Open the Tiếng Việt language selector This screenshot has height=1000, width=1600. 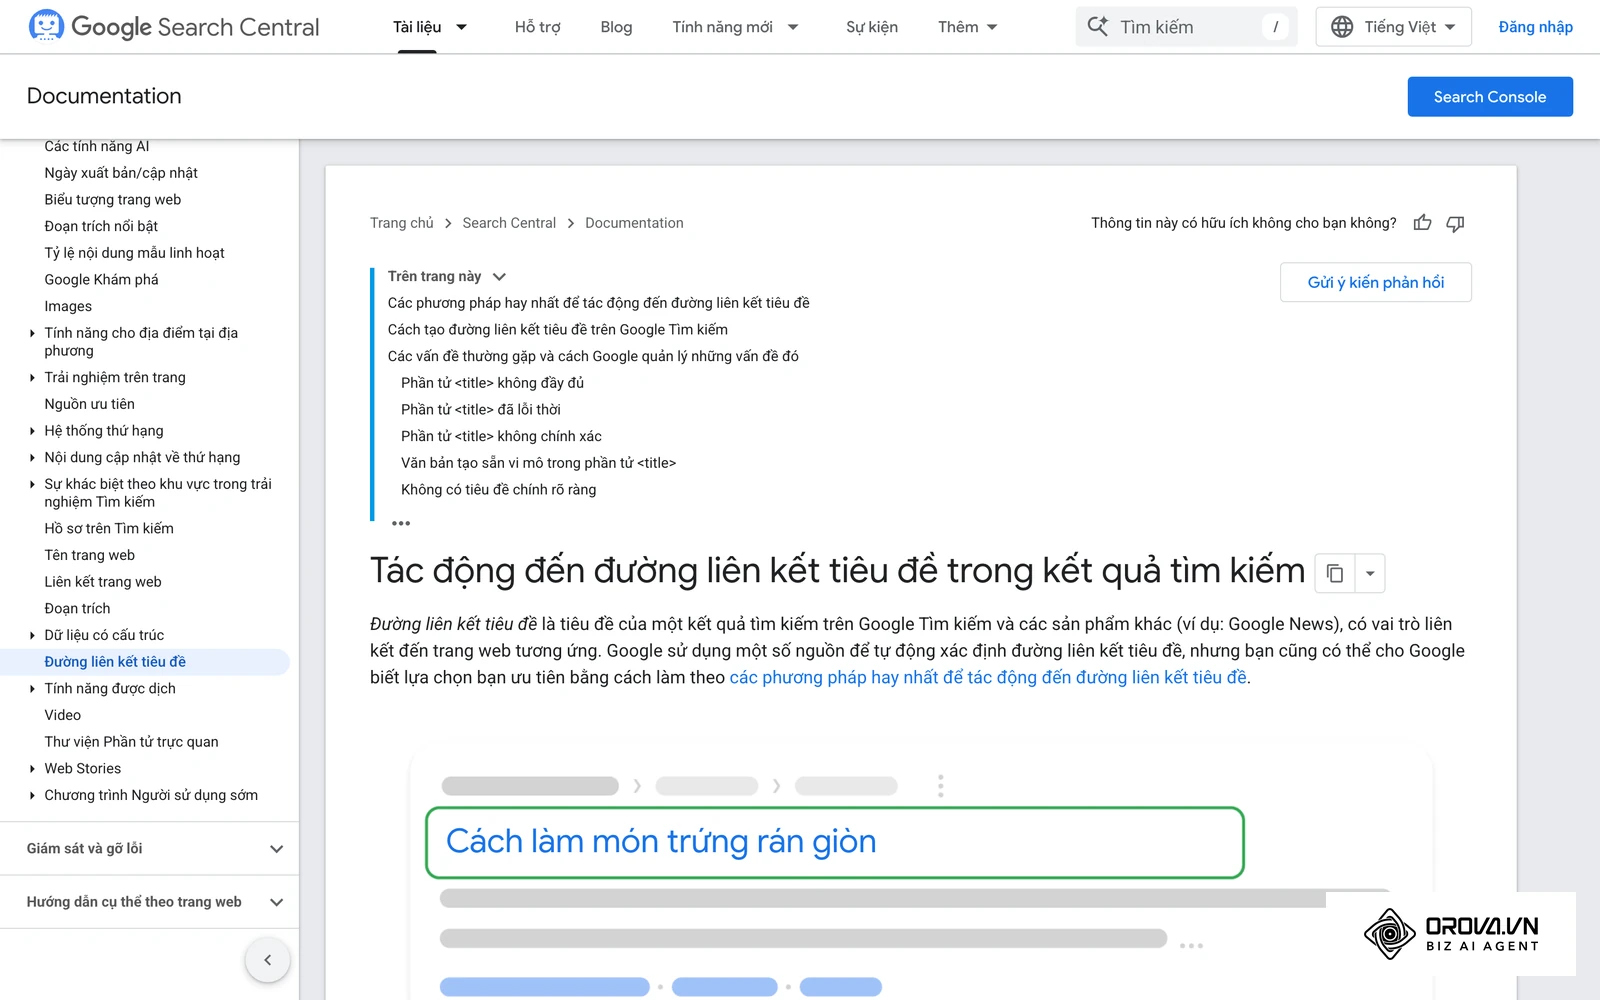point(1393,27)
